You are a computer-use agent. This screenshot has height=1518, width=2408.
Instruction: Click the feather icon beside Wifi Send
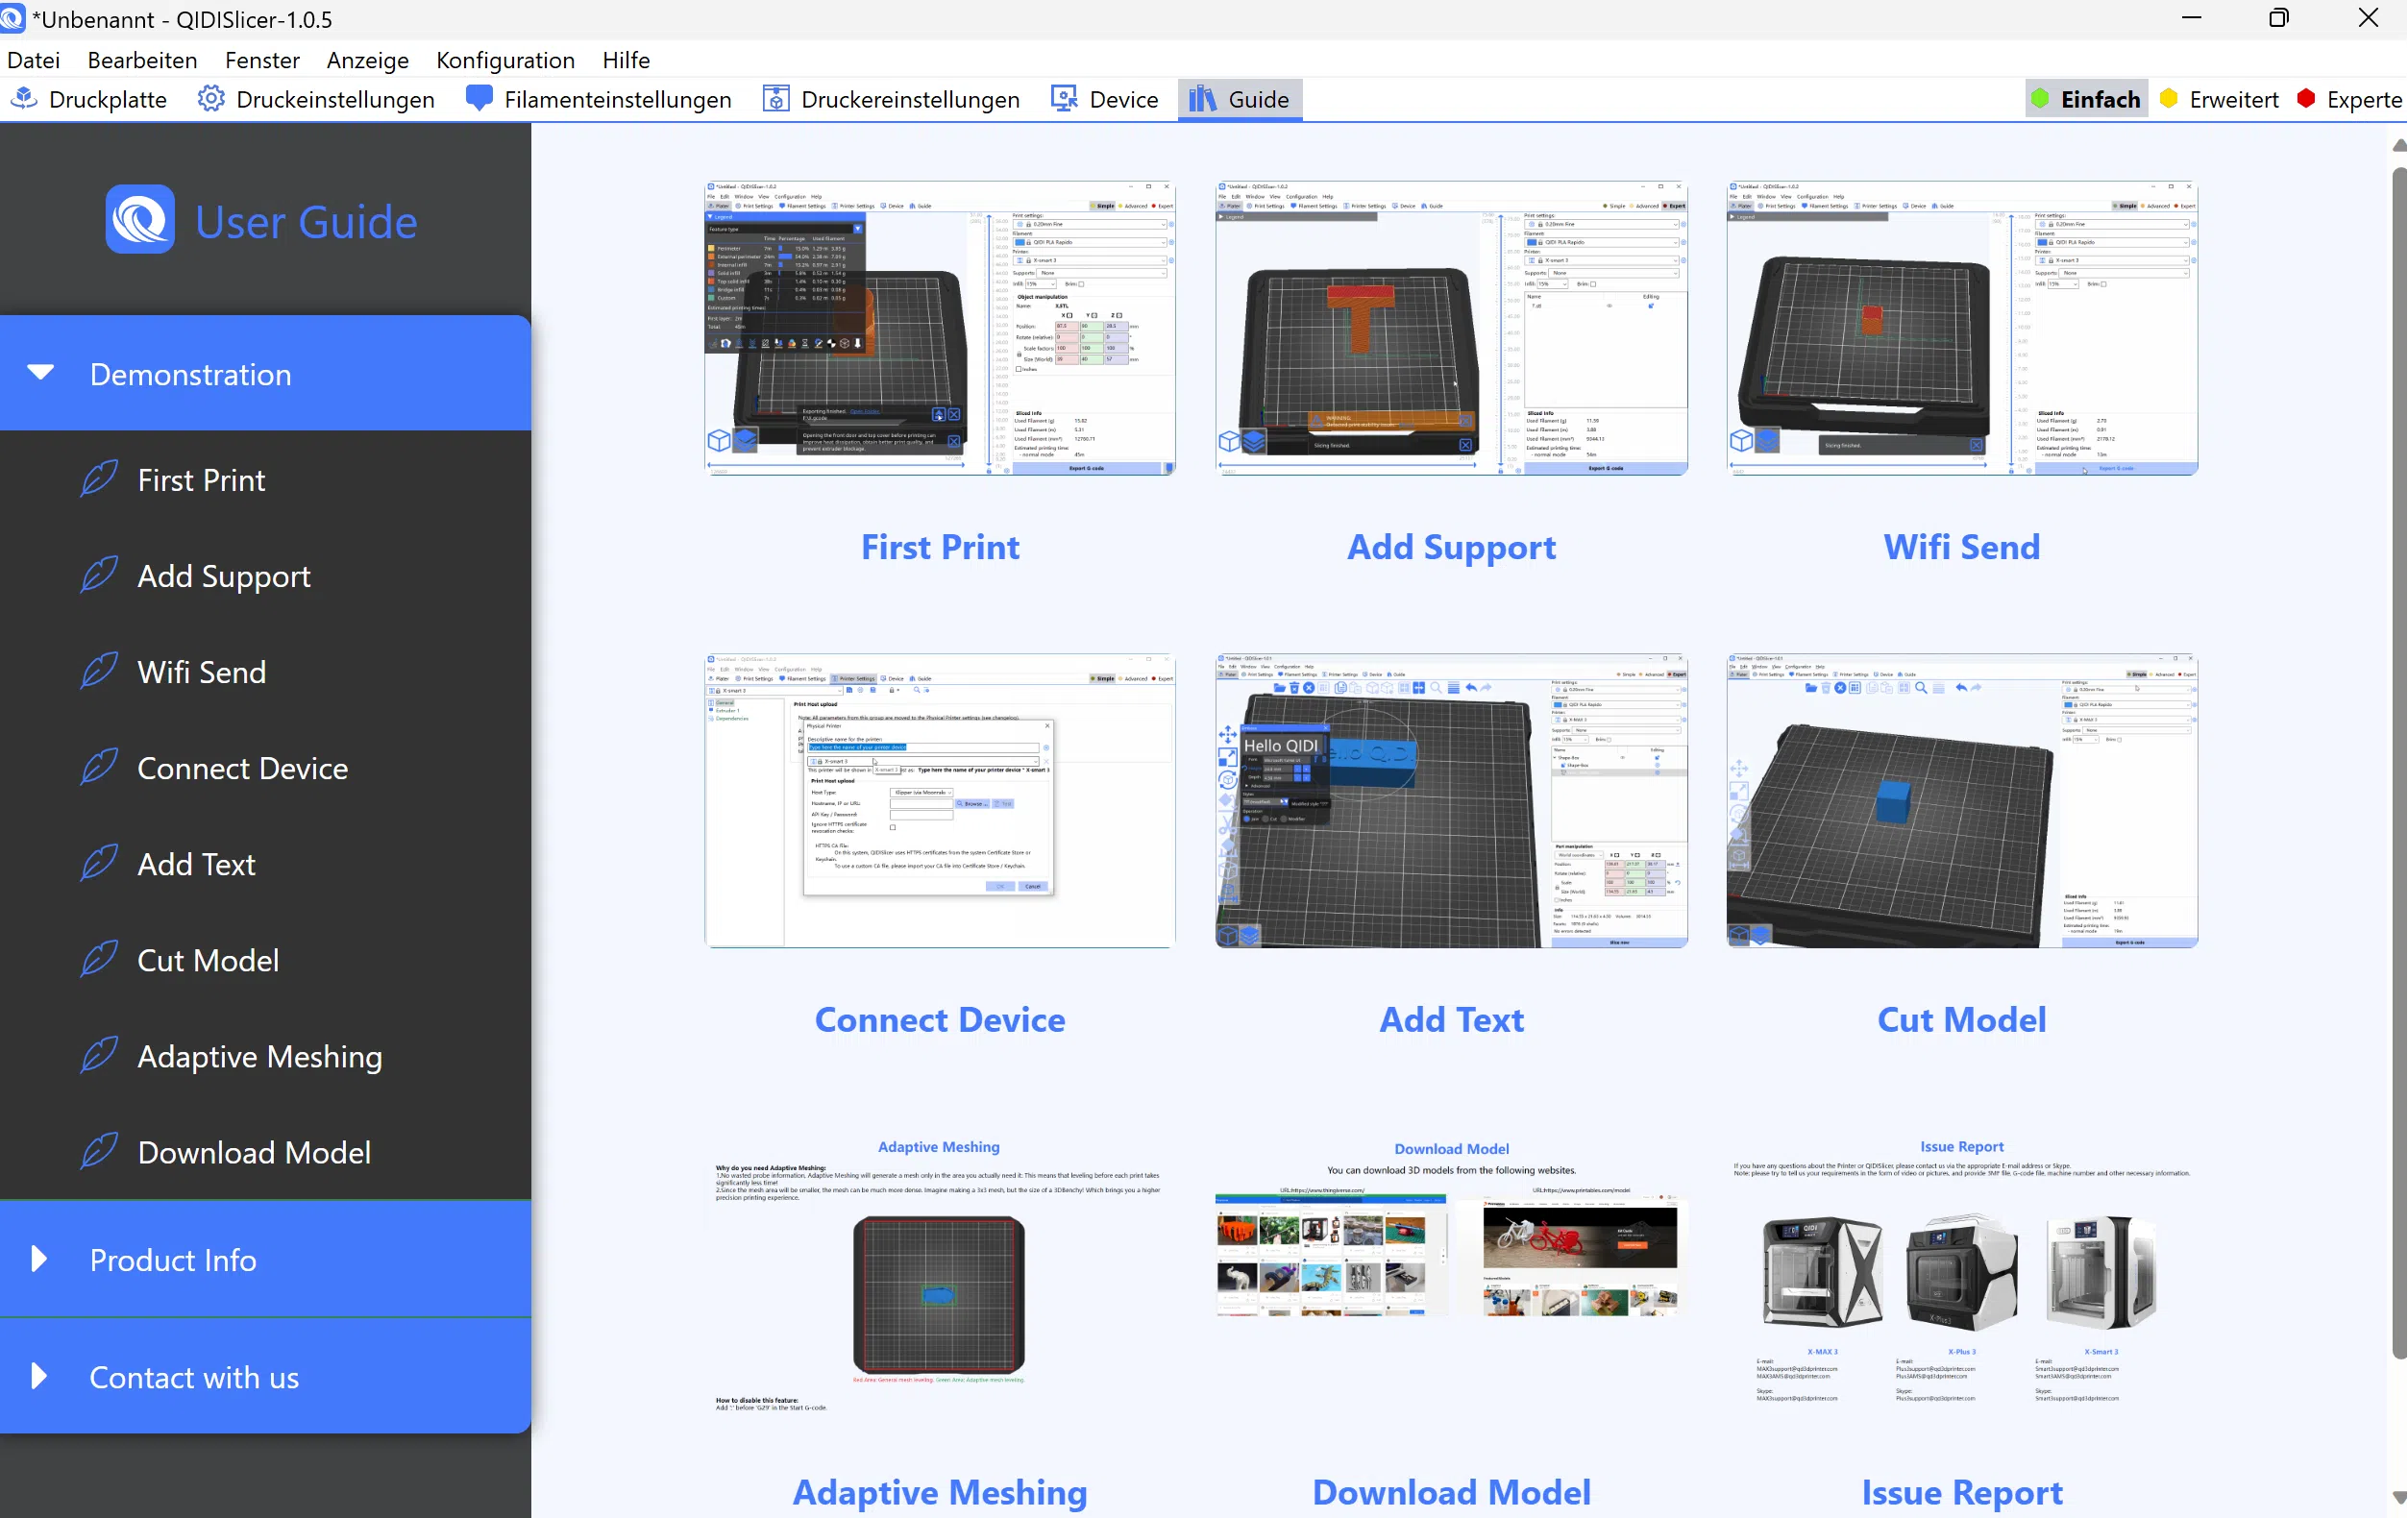[98, 671]
